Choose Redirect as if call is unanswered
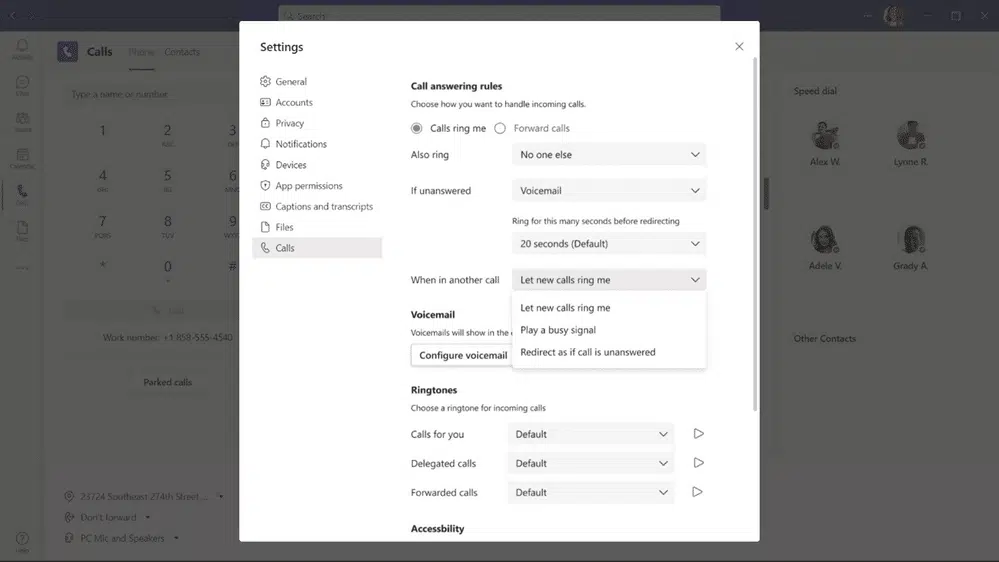999x562 pixels. tap(608, 352)
